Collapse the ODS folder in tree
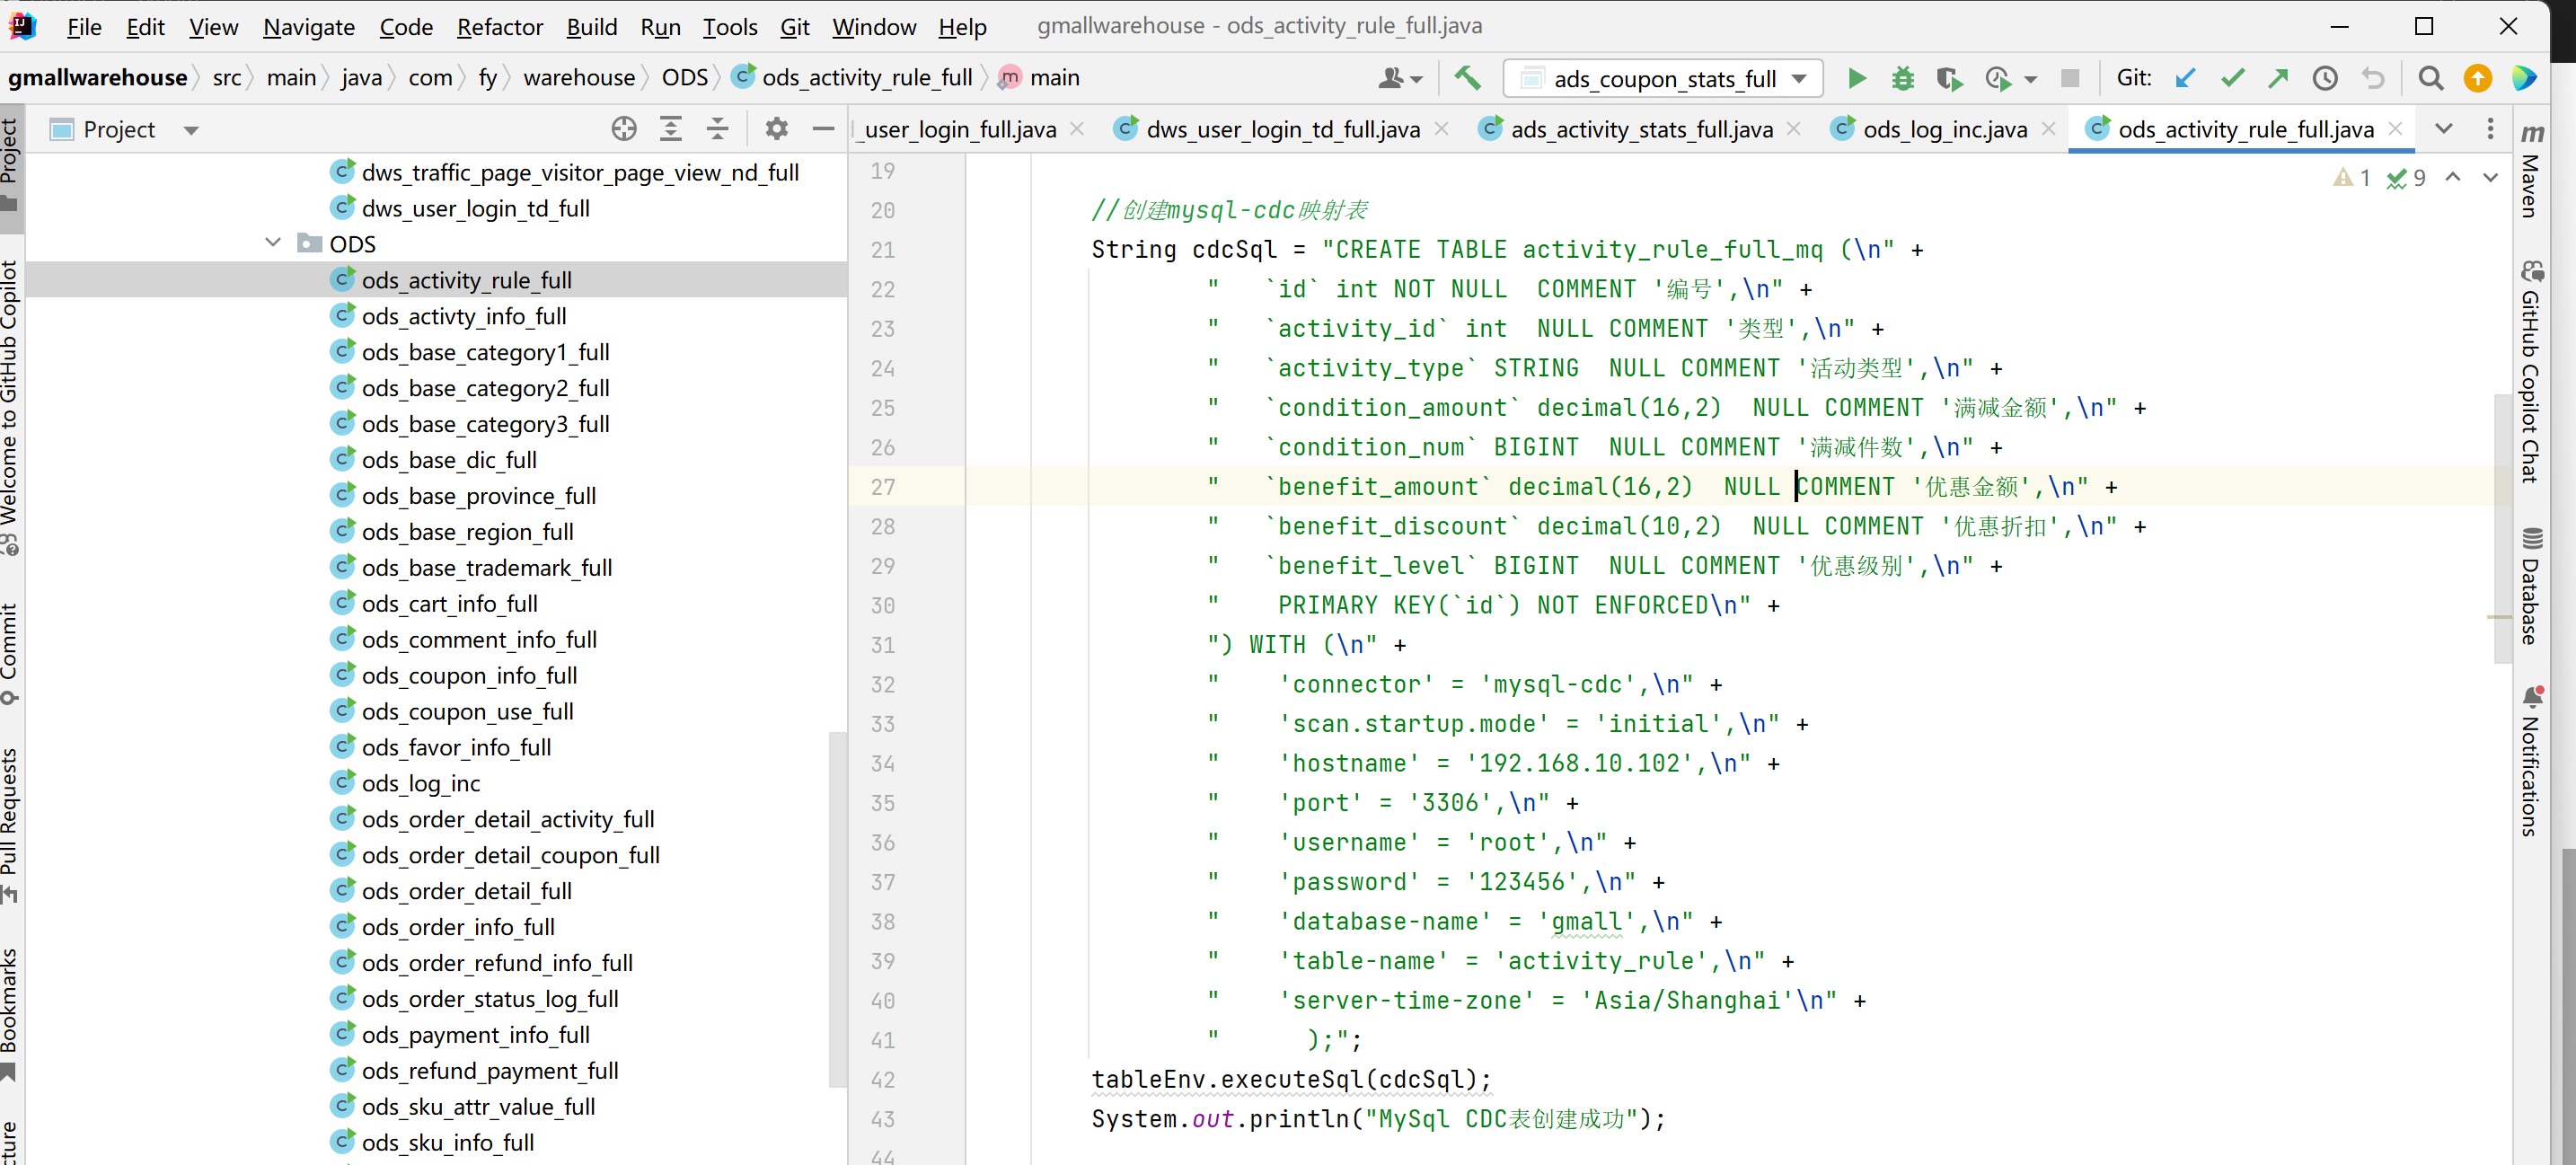This screenshot has height=1165, width=2576. [x=273, y=243]
